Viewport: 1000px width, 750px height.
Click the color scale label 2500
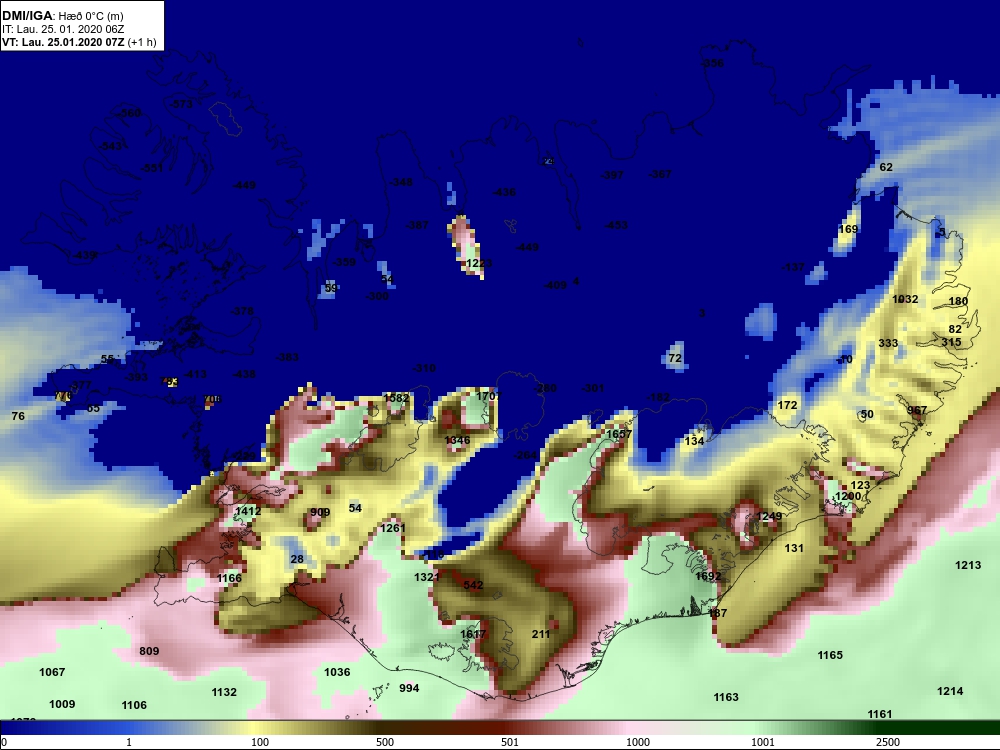tap(888, 742)
